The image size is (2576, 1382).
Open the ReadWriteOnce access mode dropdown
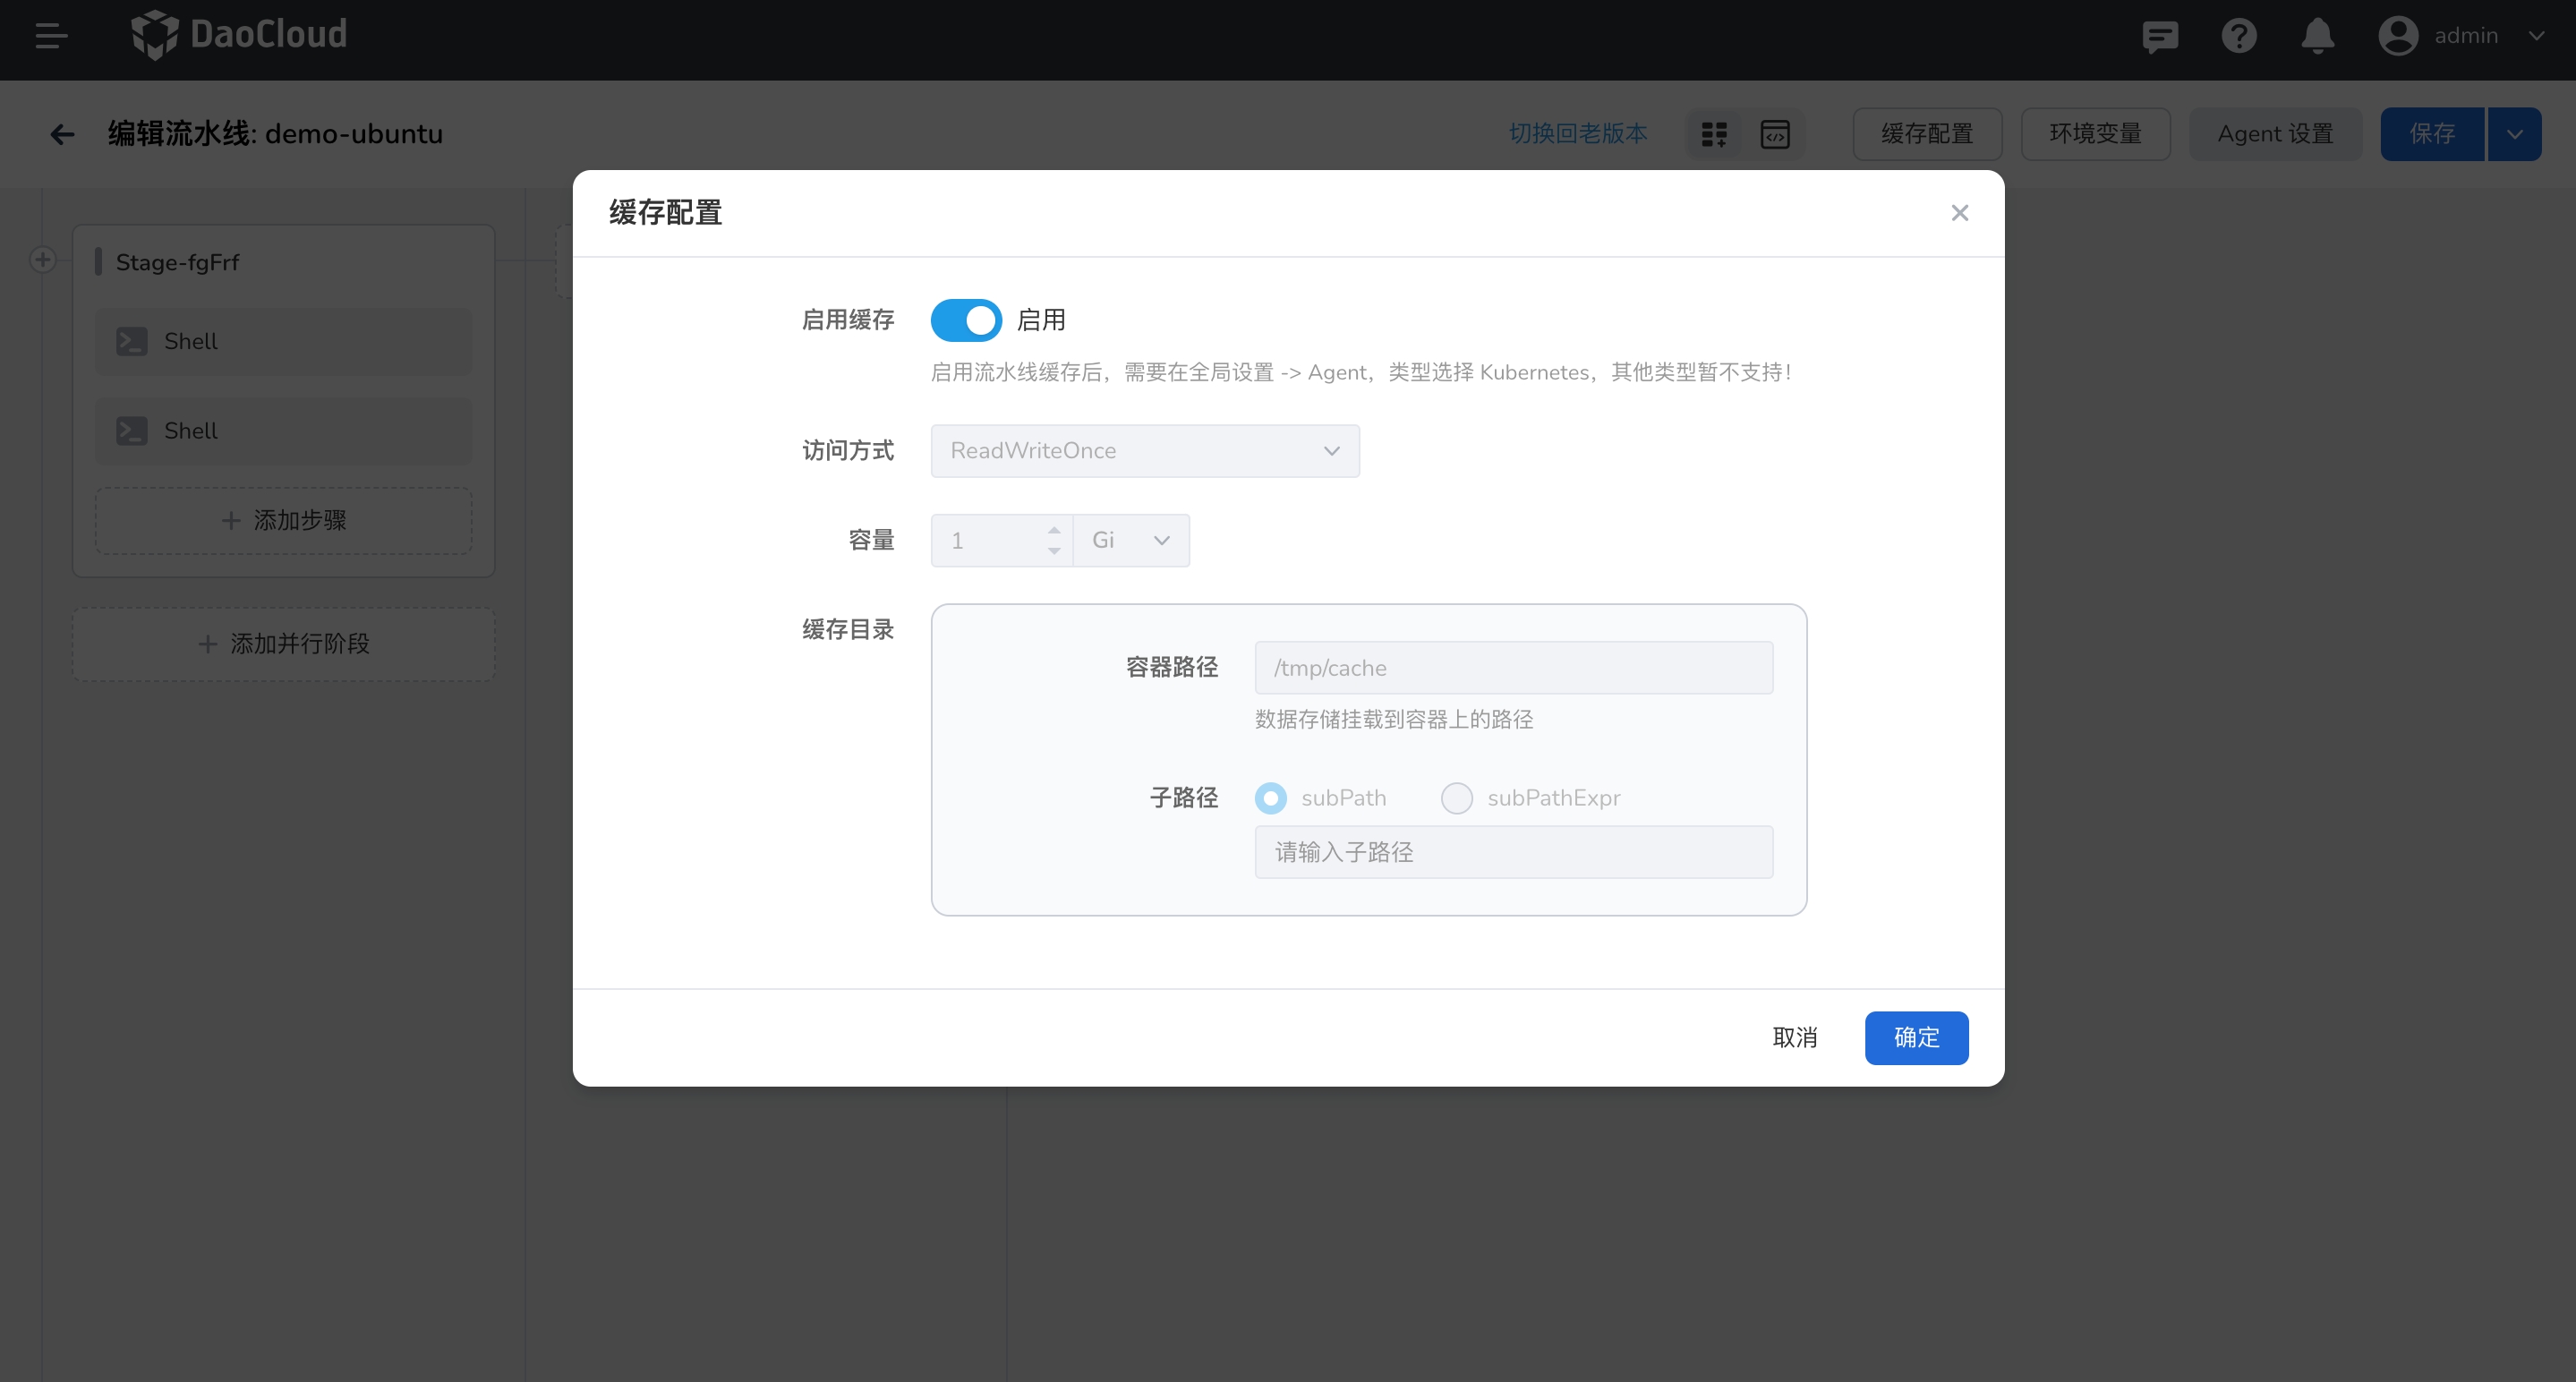pyautogui.click(x=1144, y=451)
